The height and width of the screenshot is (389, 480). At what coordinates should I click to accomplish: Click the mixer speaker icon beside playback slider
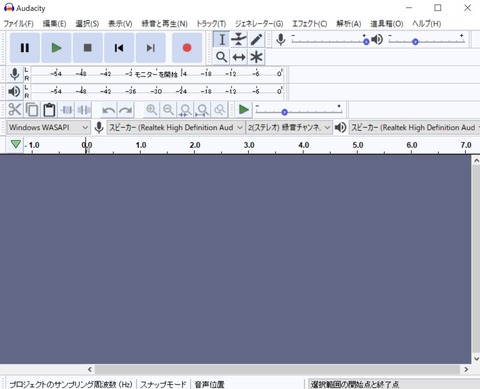(x=377, y=40)
